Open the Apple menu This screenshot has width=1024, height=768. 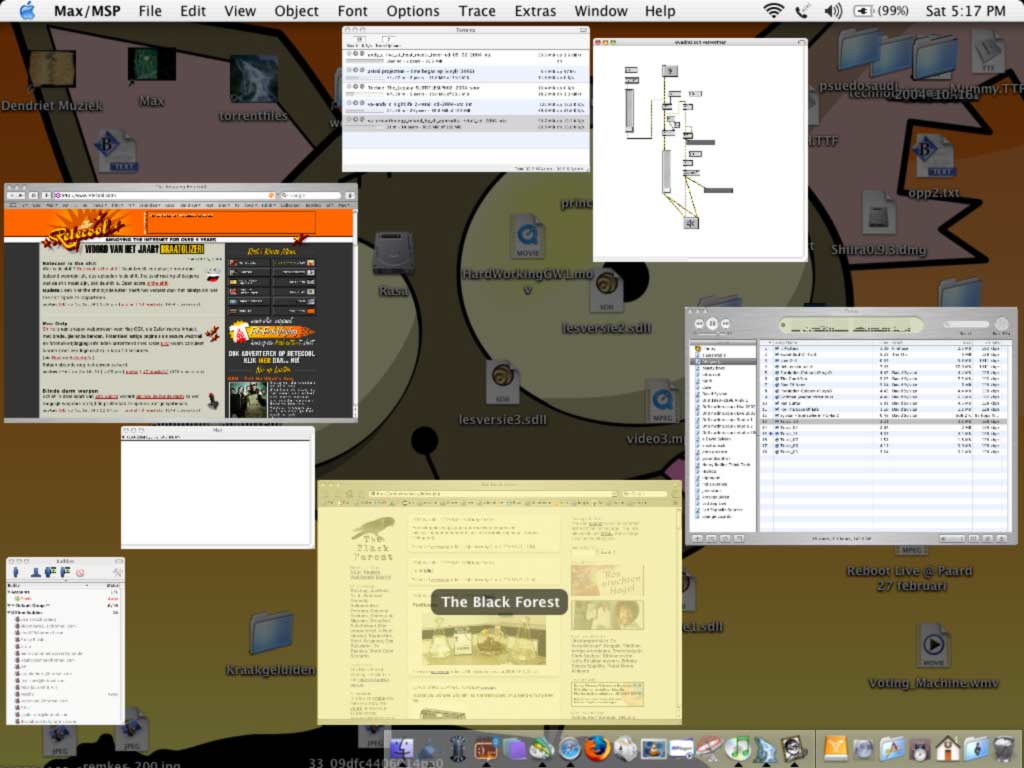click(x=27, y=10)
